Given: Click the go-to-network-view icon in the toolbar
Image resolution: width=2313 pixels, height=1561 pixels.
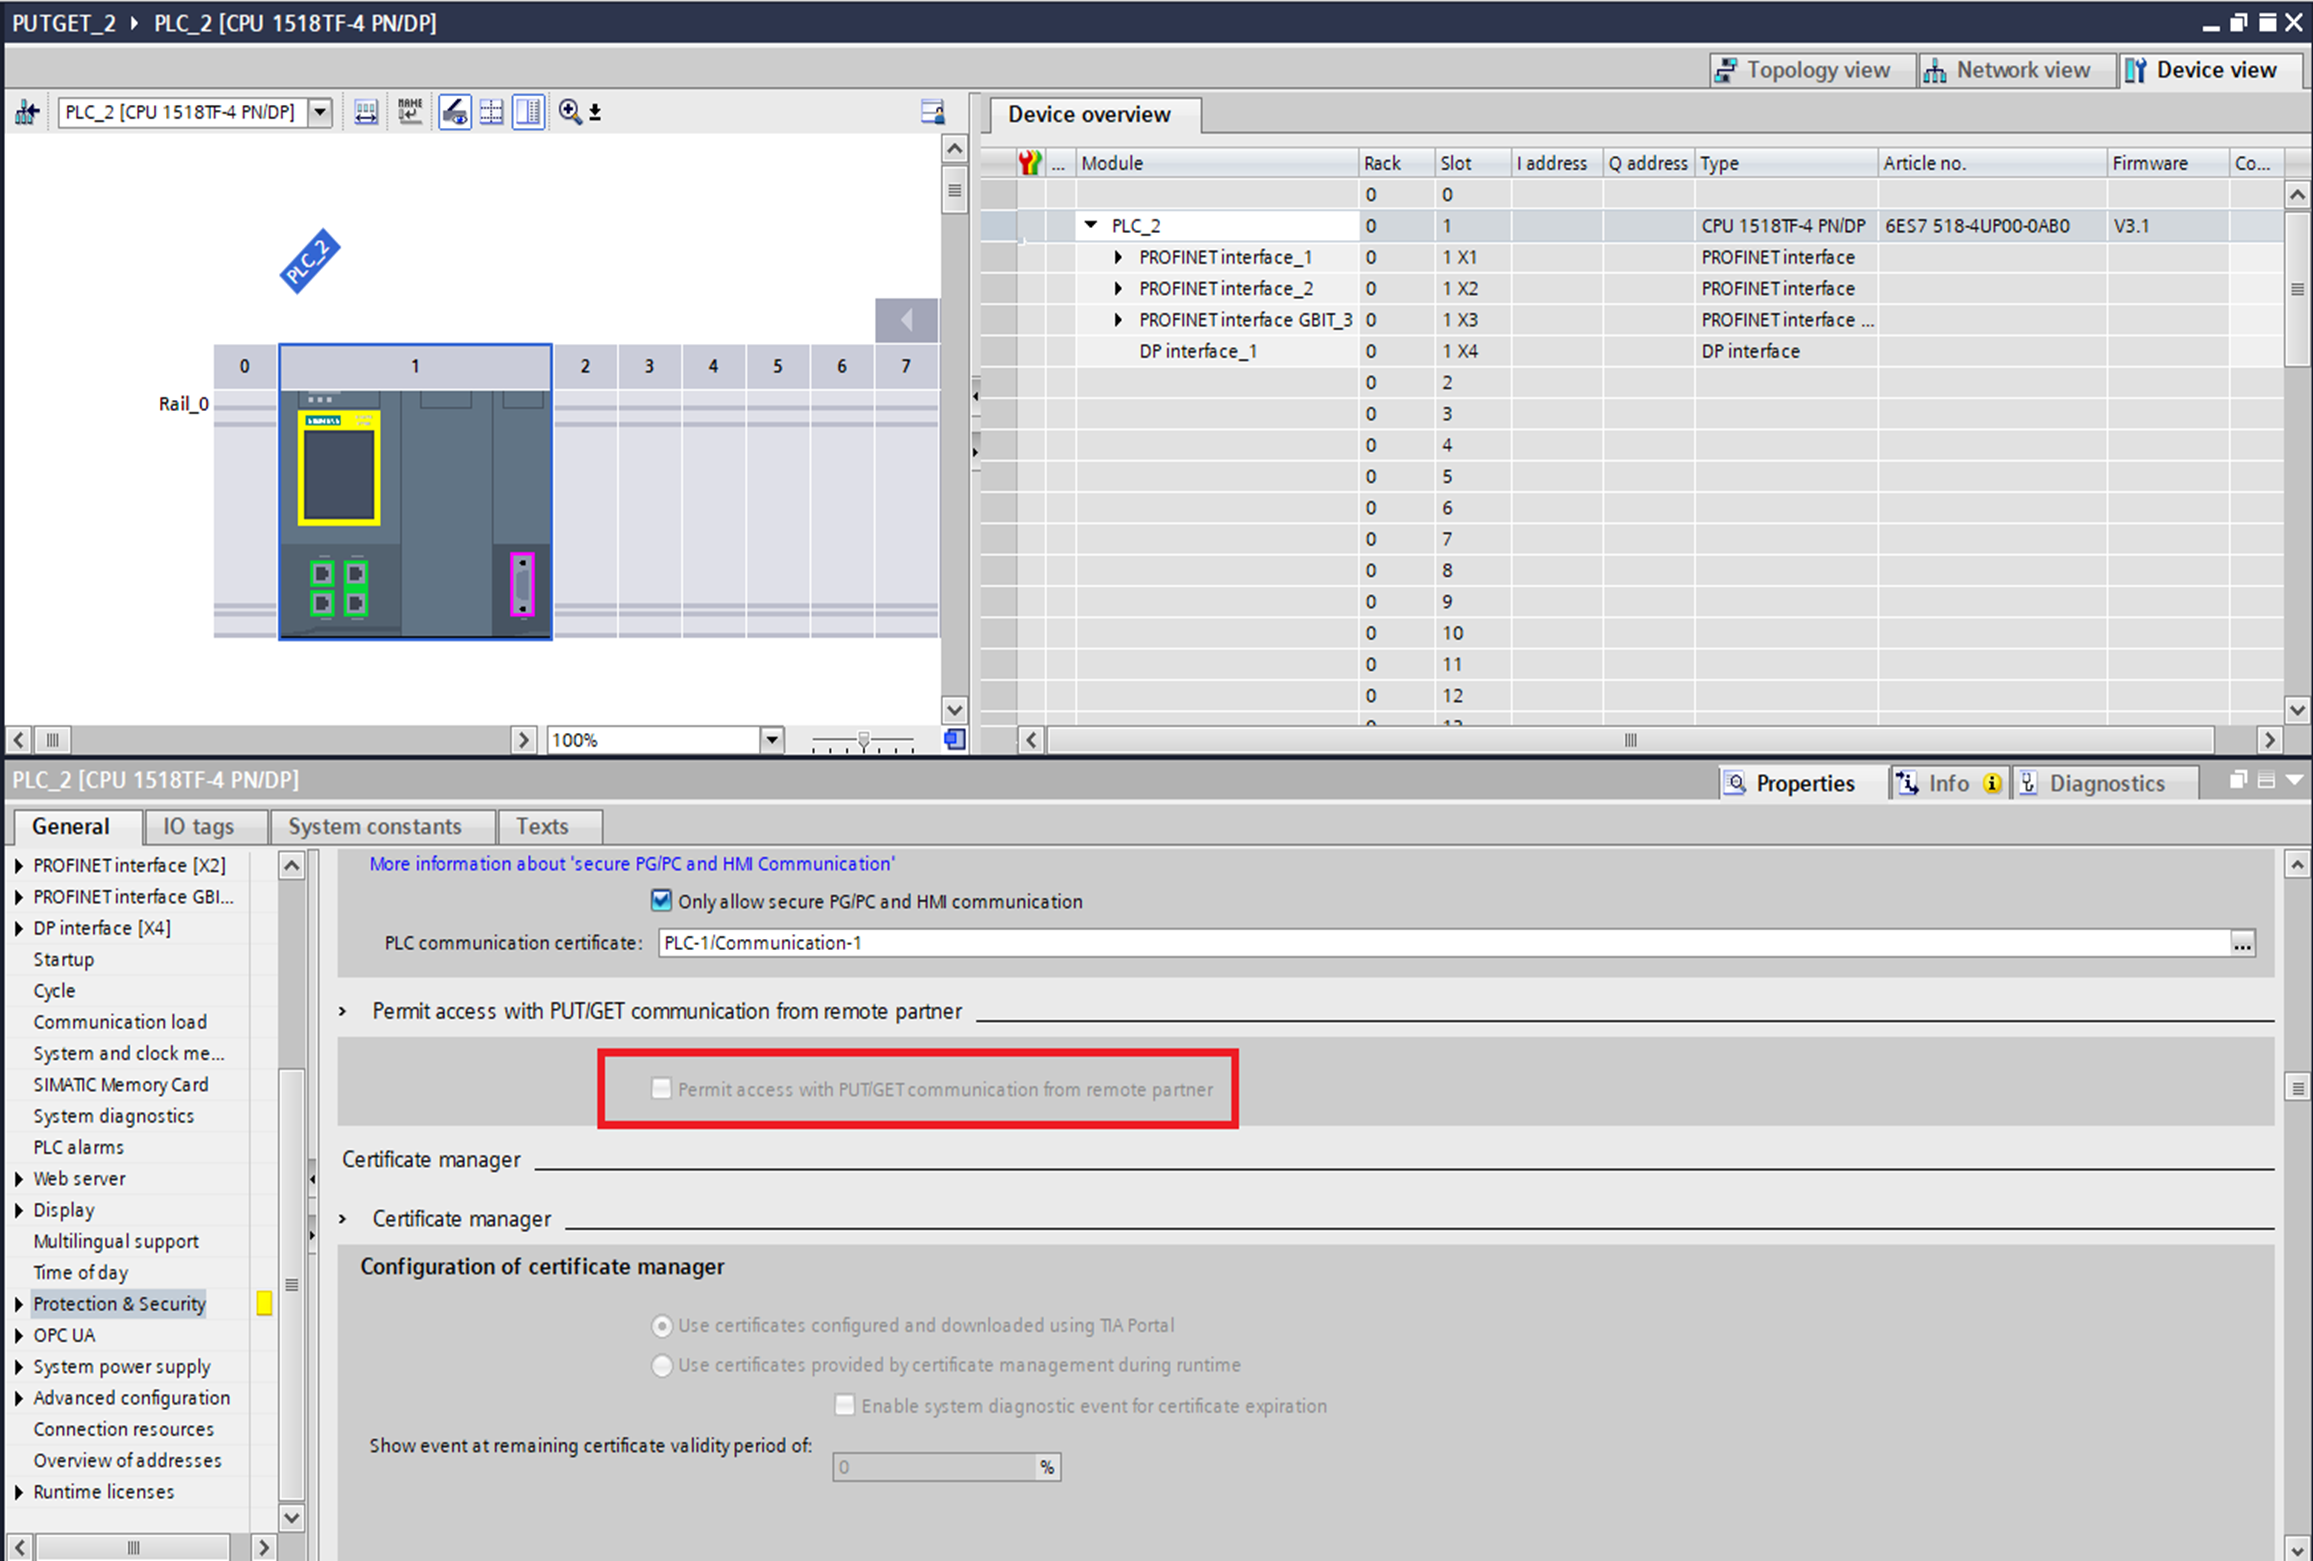Looking at the screenshot, I should click(x=27, y=112).
